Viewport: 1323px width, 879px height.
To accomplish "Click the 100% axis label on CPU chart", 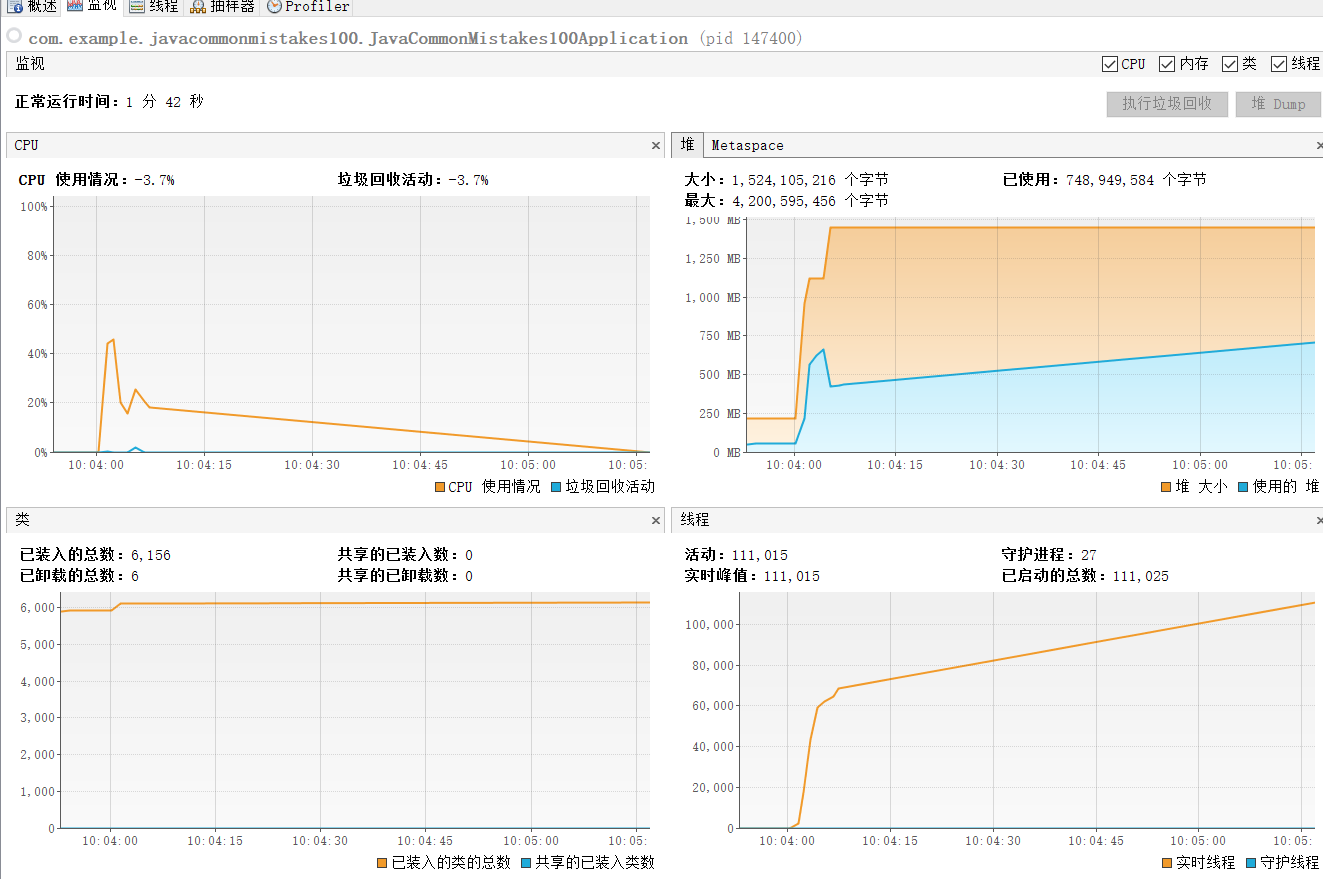I will pyautogui.click(x=33, y=206).
